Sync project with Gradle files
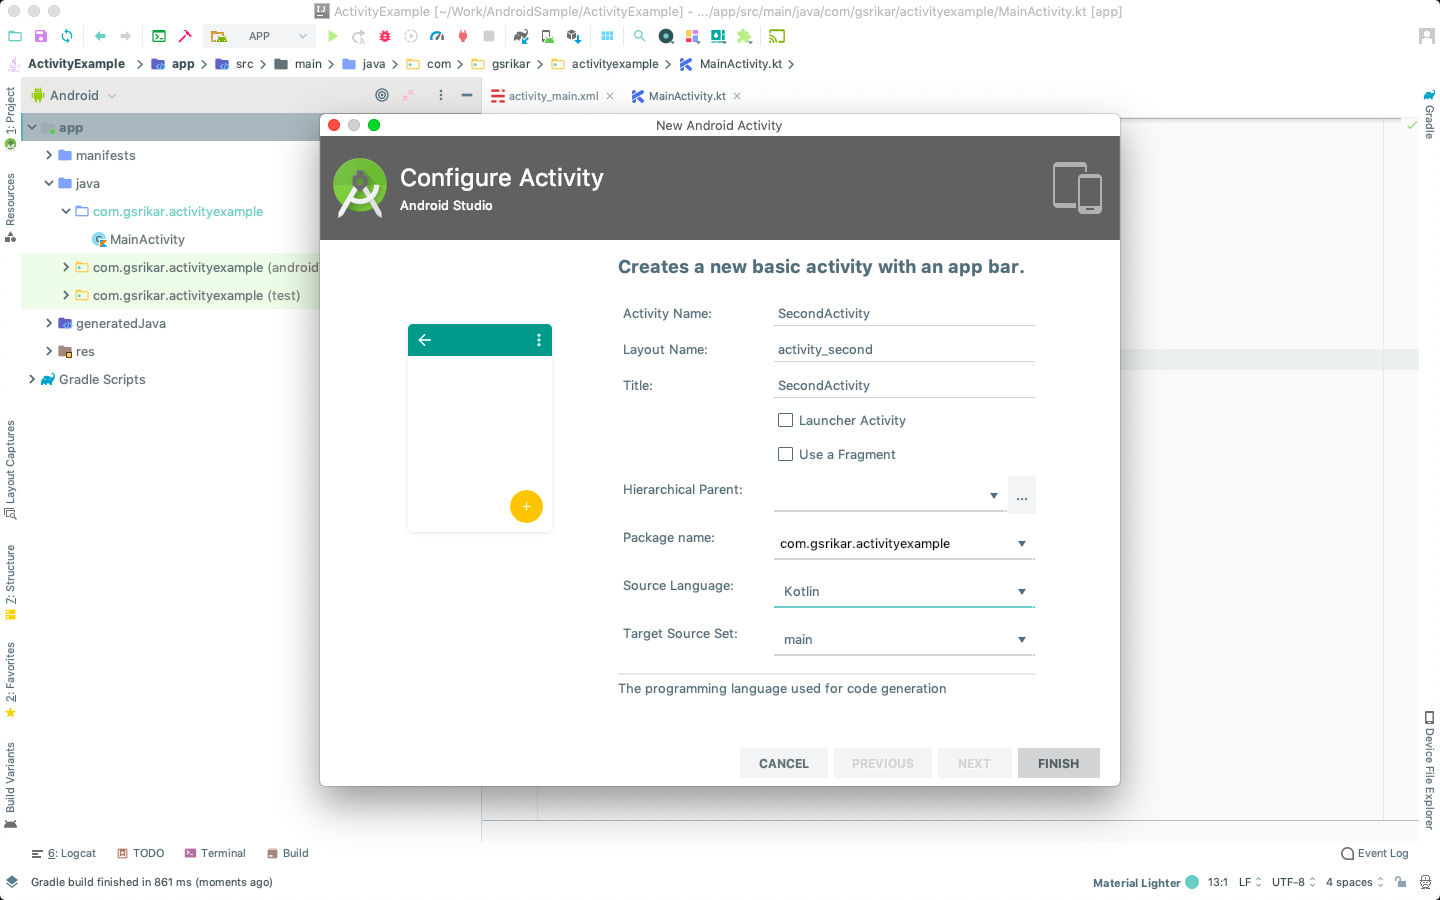This screenshot has height=900, width=1440. pyautogui.click(x=520, y=35)
